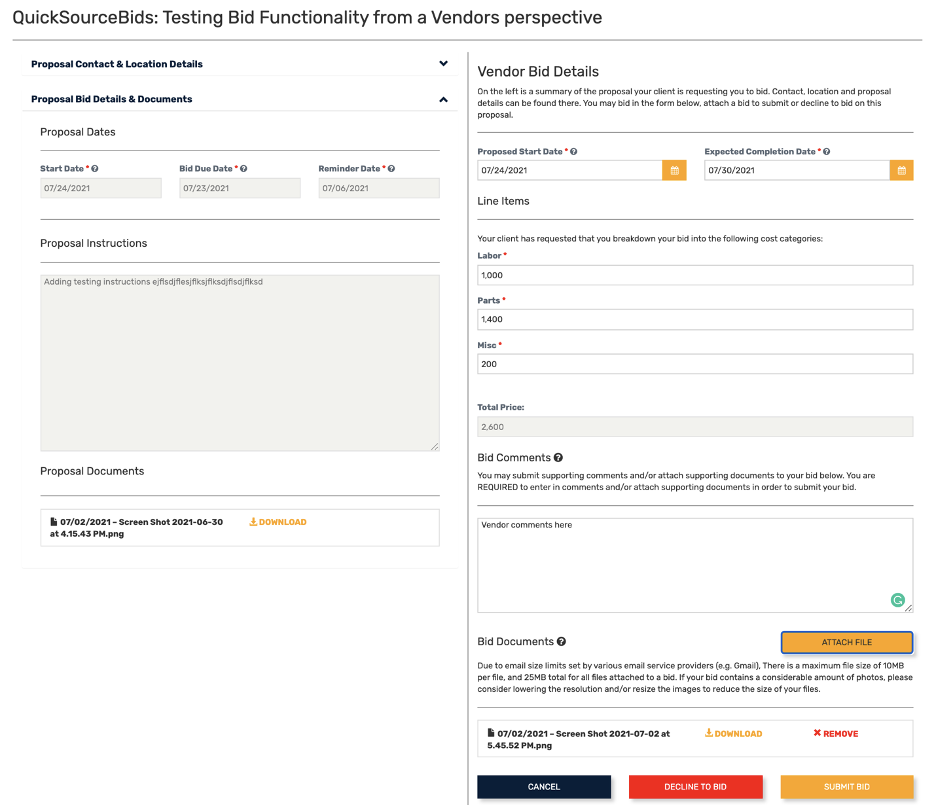Image resolution: width=936 pixels, height=806 pixels.
Task: Click the Attach File button
Action: tap(846, 642)
